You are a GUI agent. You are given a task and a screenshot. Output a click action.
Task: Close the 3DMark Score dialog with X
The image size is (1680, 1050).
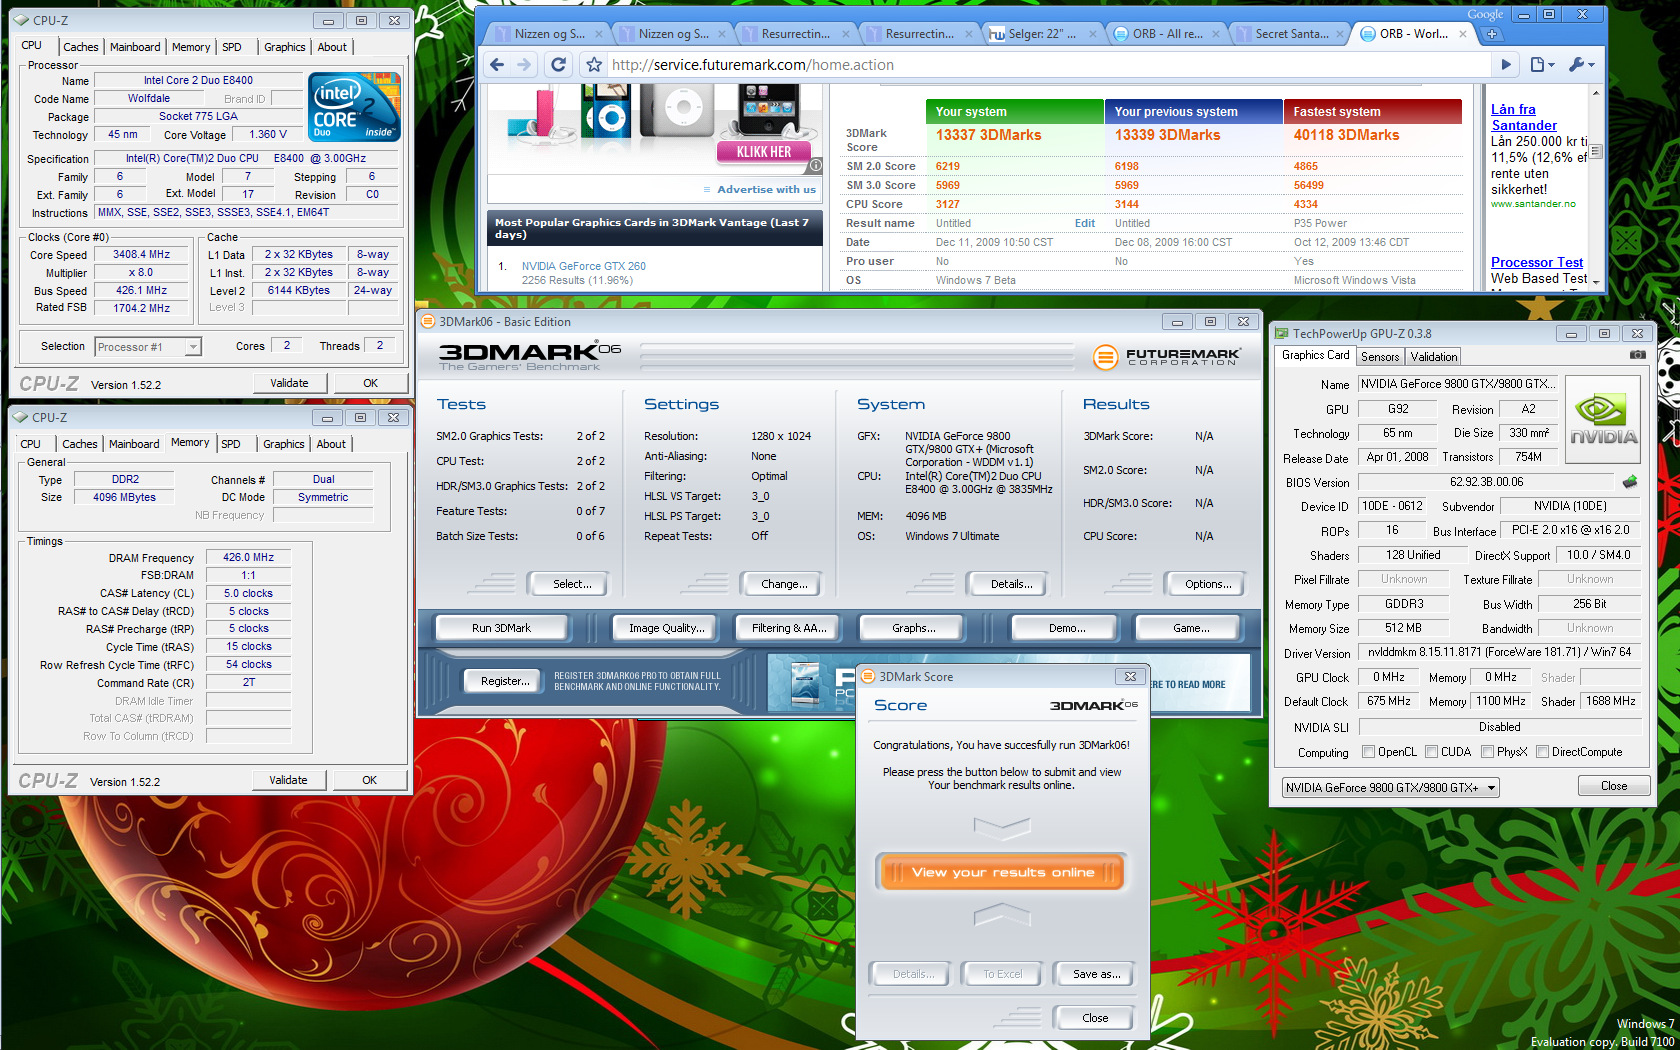(1130, 677)
